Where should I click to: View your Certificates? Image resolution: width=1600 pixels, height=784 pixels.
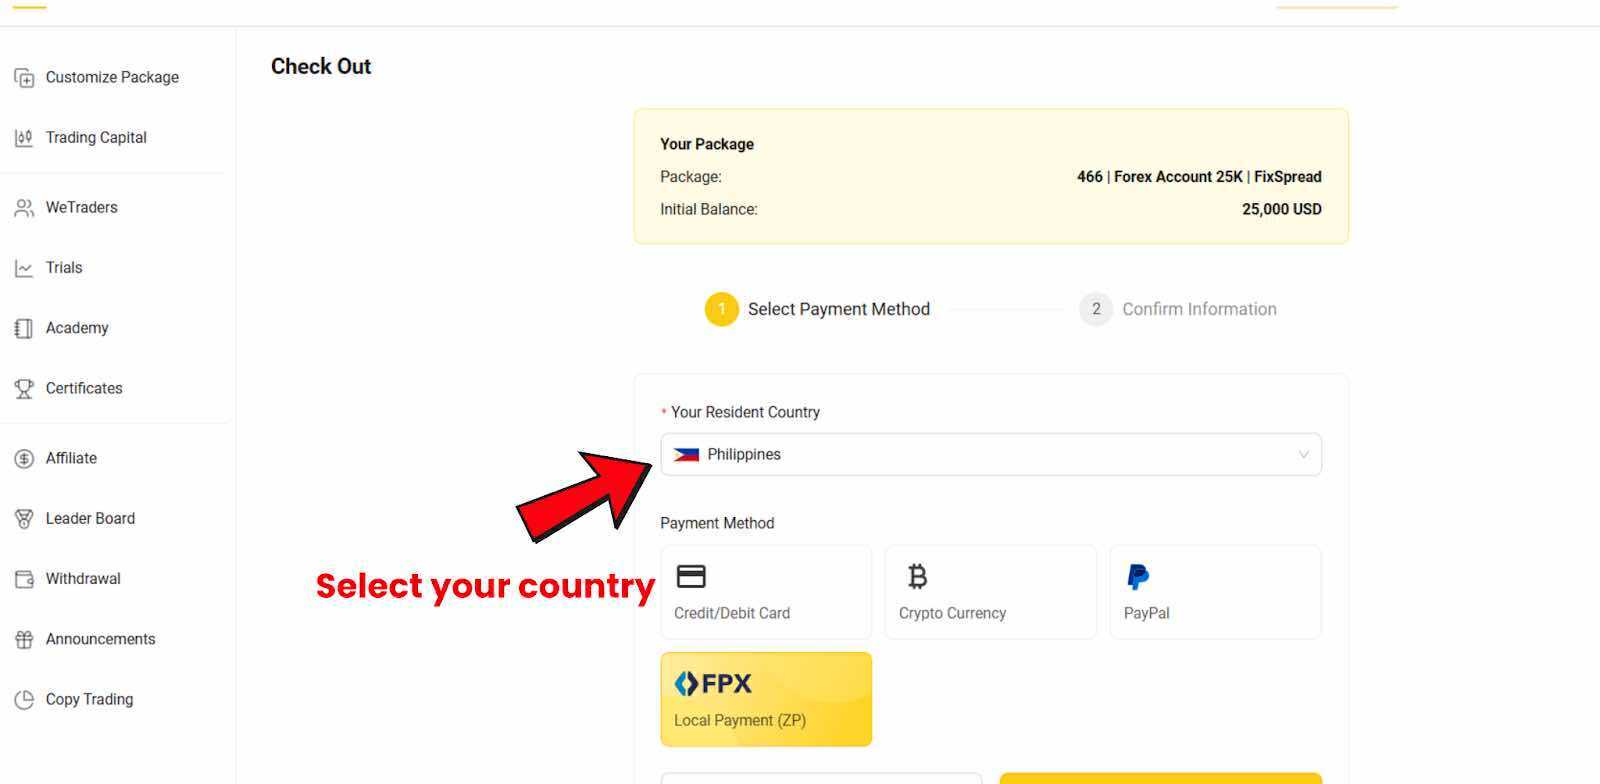coord(84,388)
